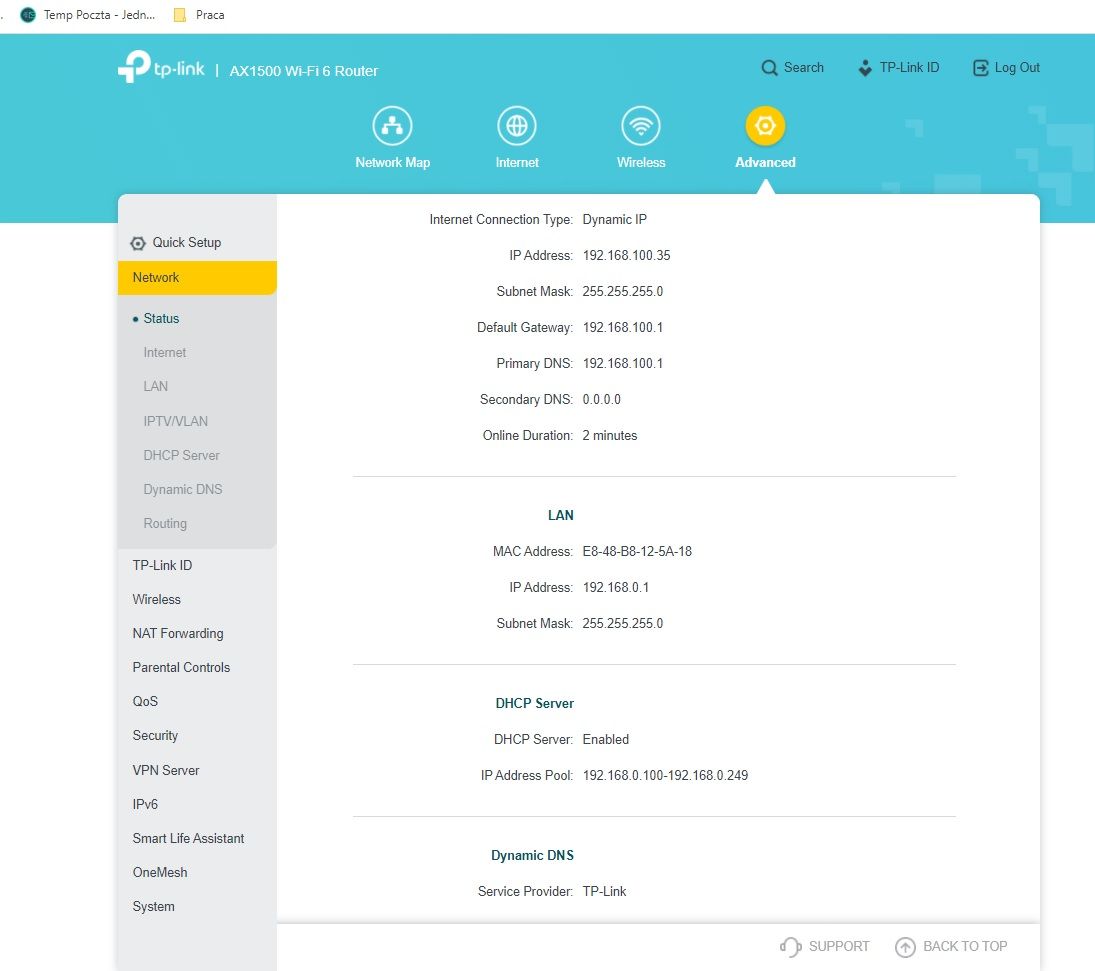Open Quick Setup in the sidebar
The height and width of the screenshot is (971, 1095).
pyautogui.click(x=186, y=242)
